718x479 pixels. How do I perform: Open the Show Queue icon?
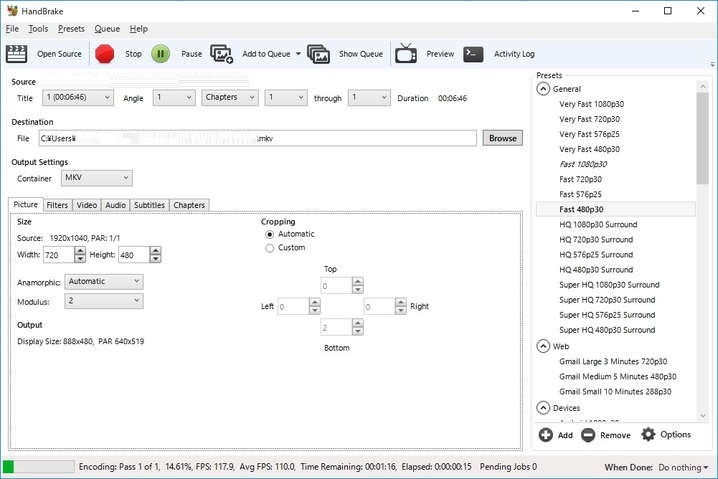pyautogui.click(x=319, y=54)
